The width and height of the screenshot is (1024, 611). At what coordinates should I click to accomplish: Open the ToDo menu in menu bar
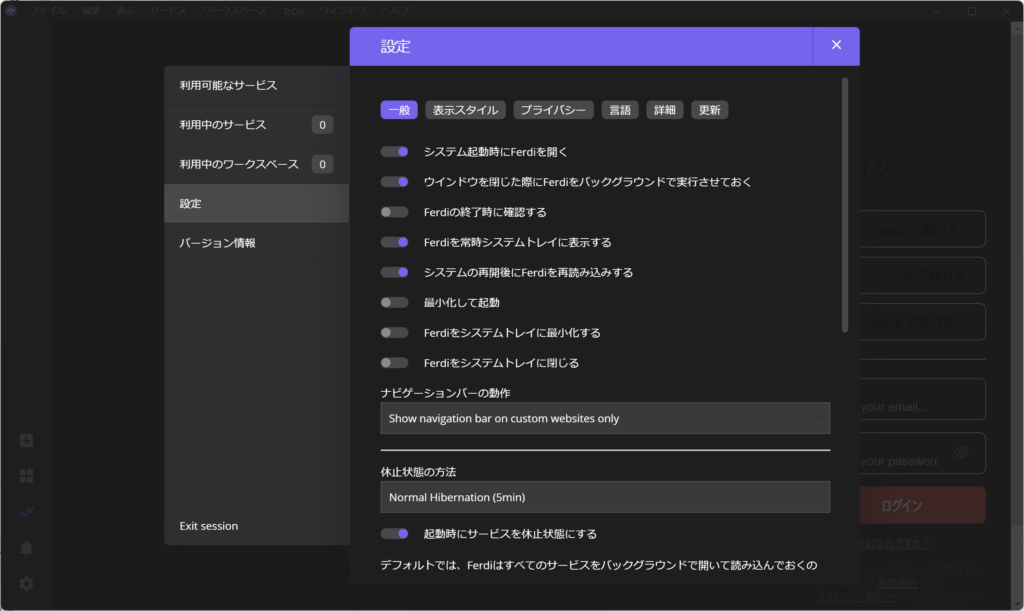click(x=293, y=10)
